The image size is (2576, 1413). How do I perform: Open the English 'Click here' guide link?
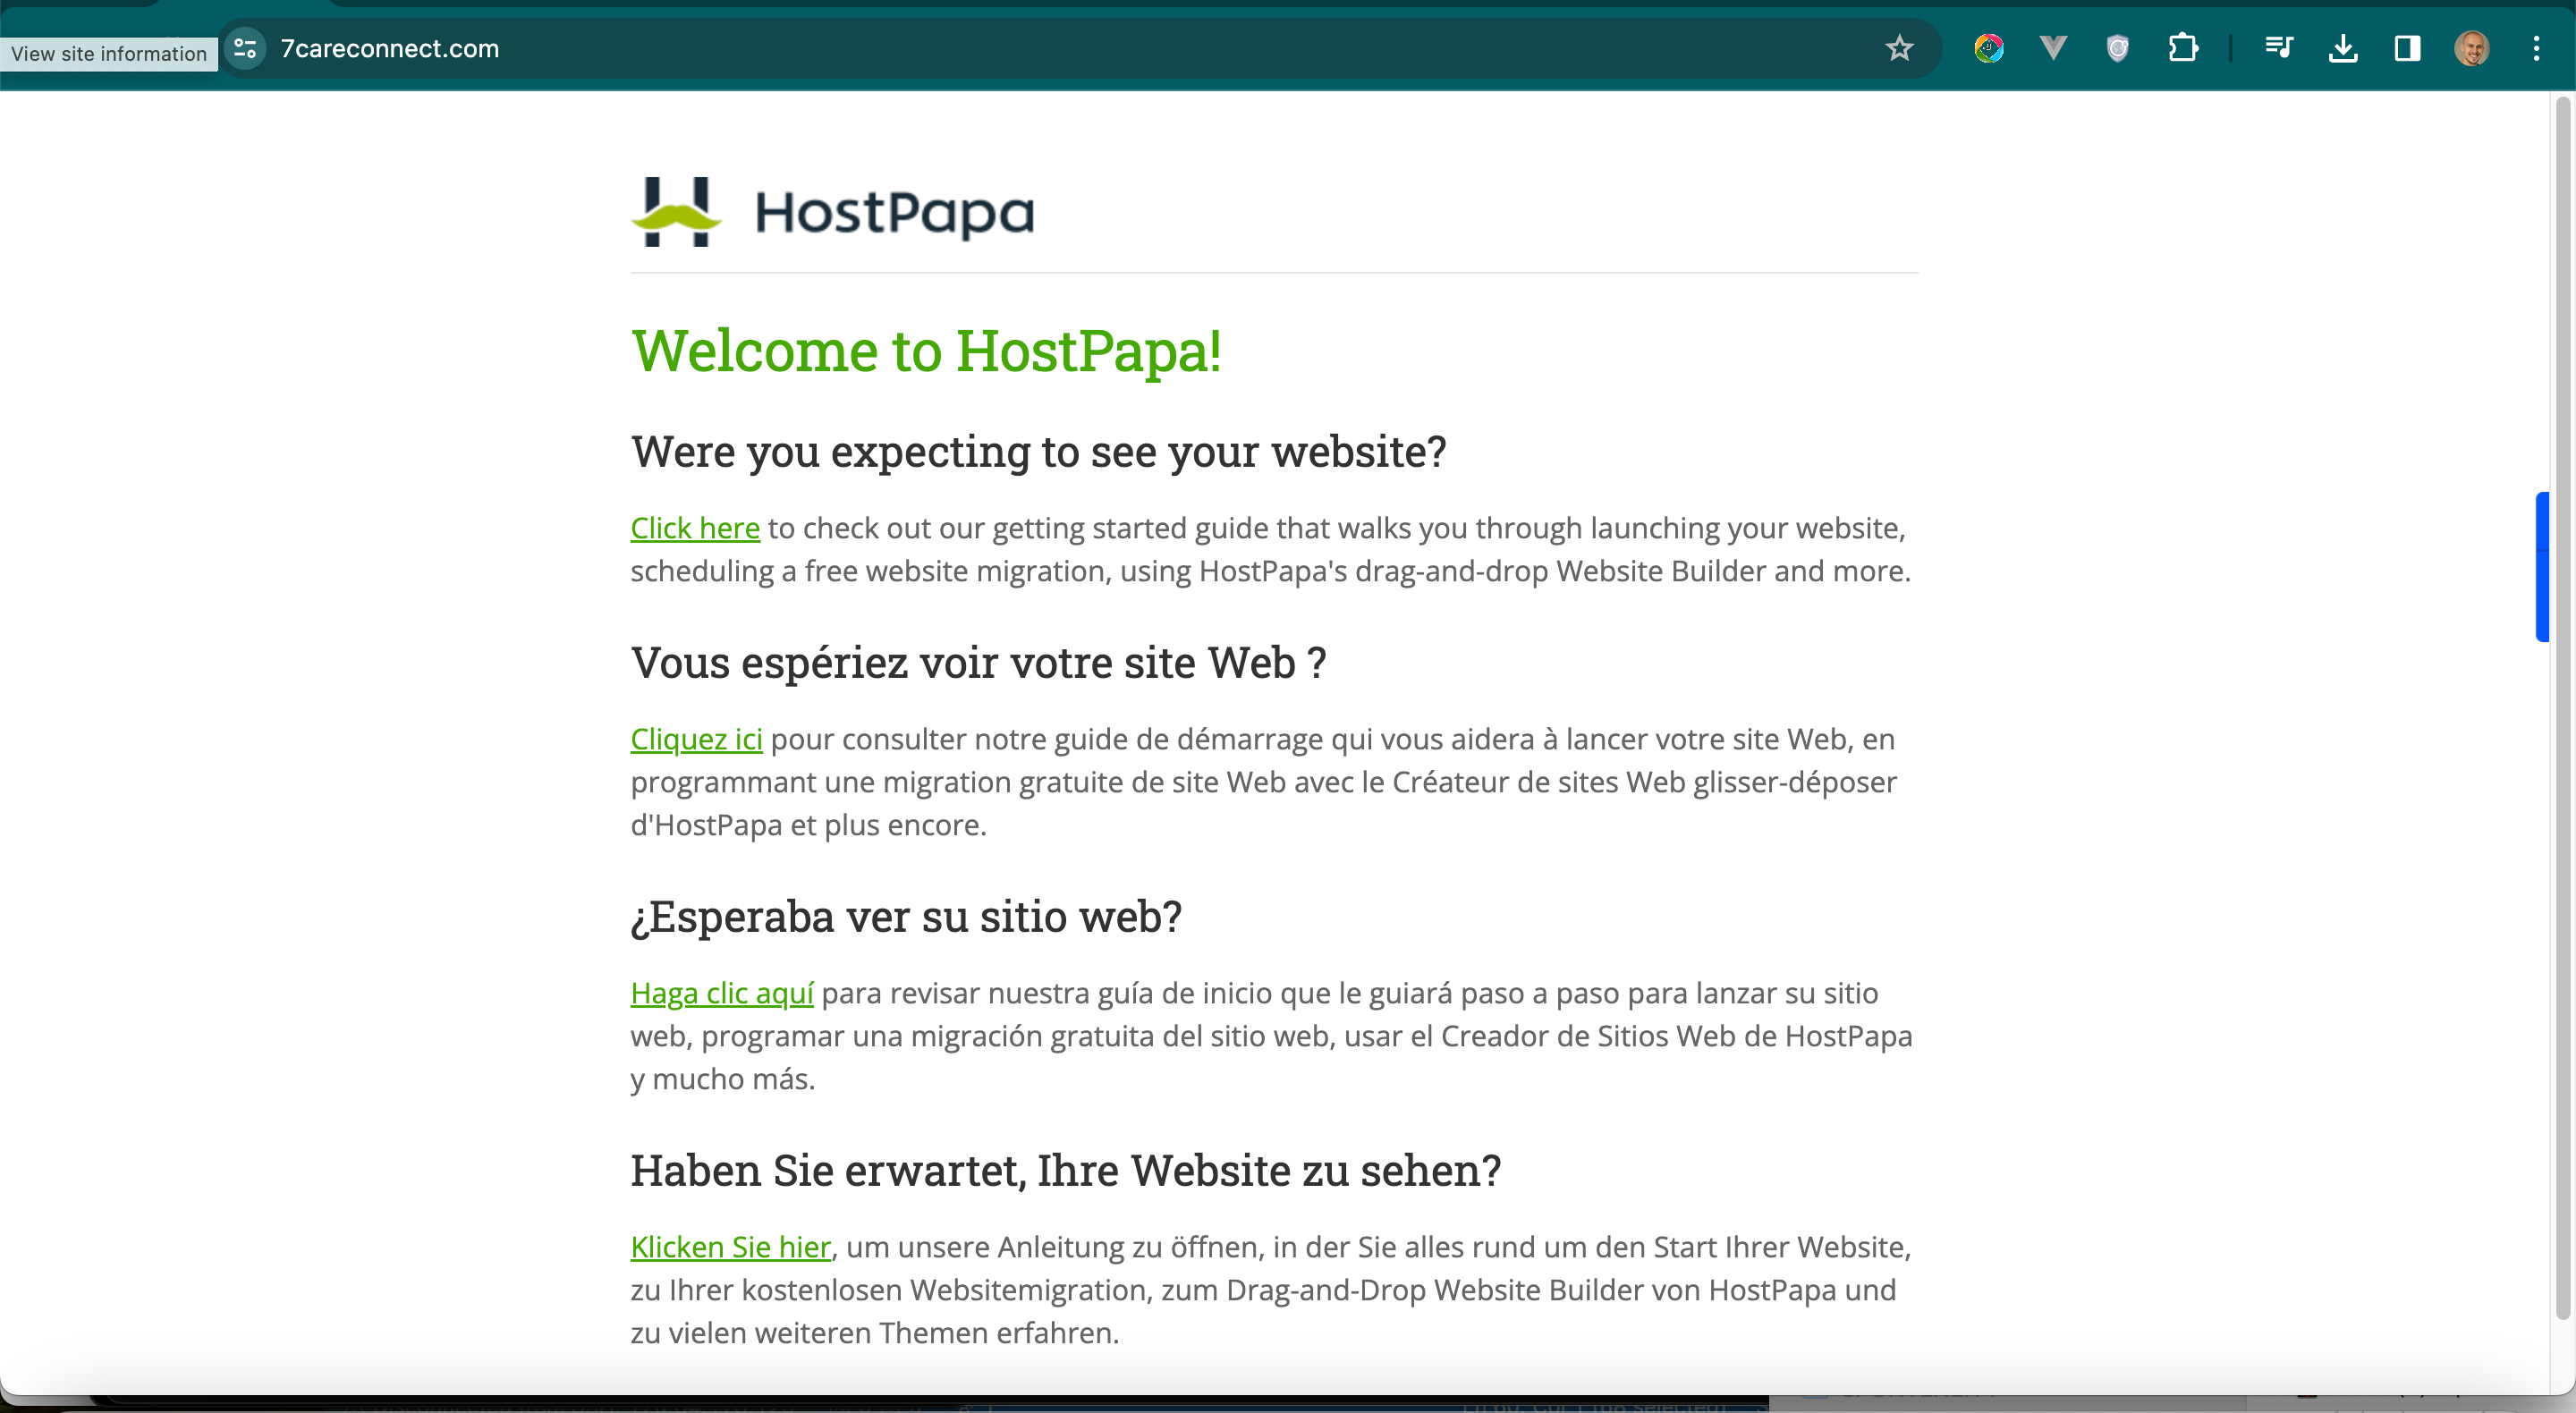[x=695, y=528]
